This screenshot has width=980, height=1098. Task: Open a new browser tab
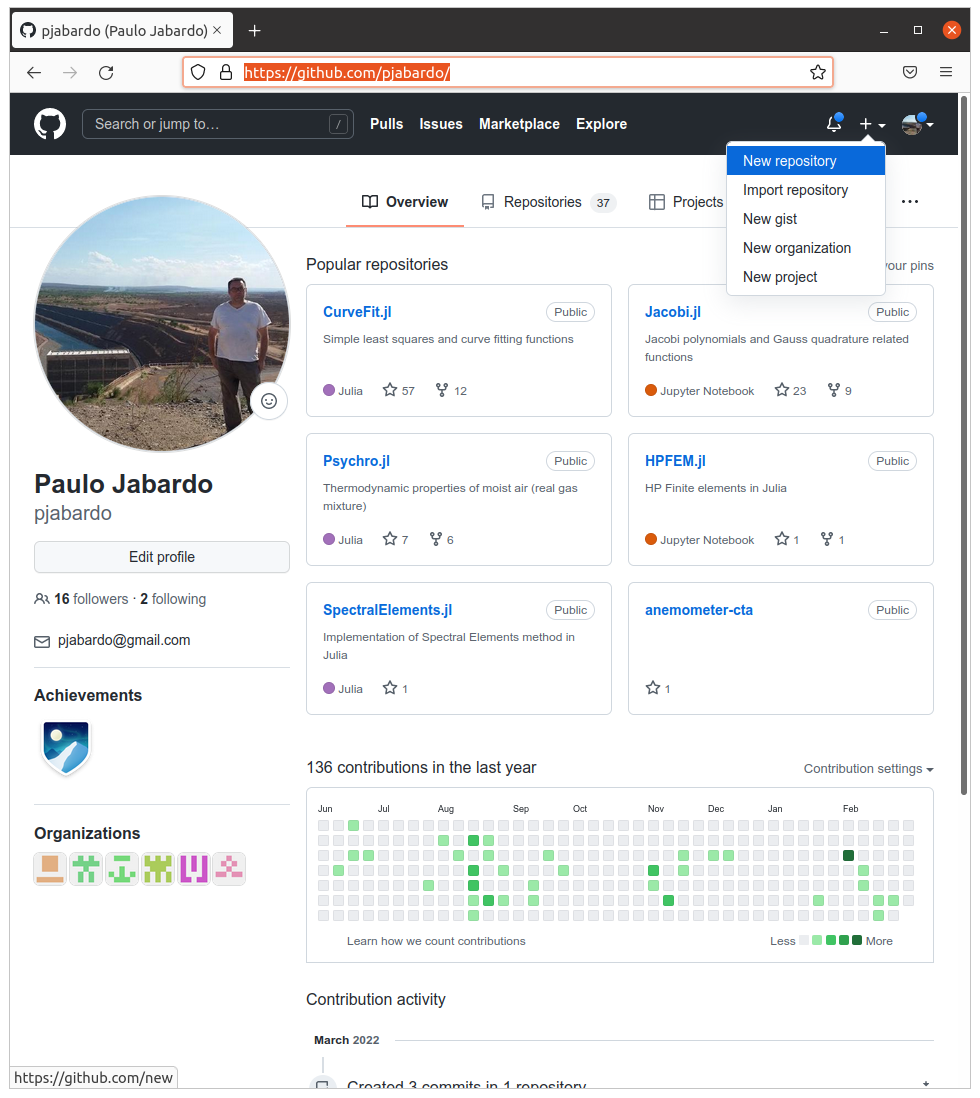(x=254, y=30)
